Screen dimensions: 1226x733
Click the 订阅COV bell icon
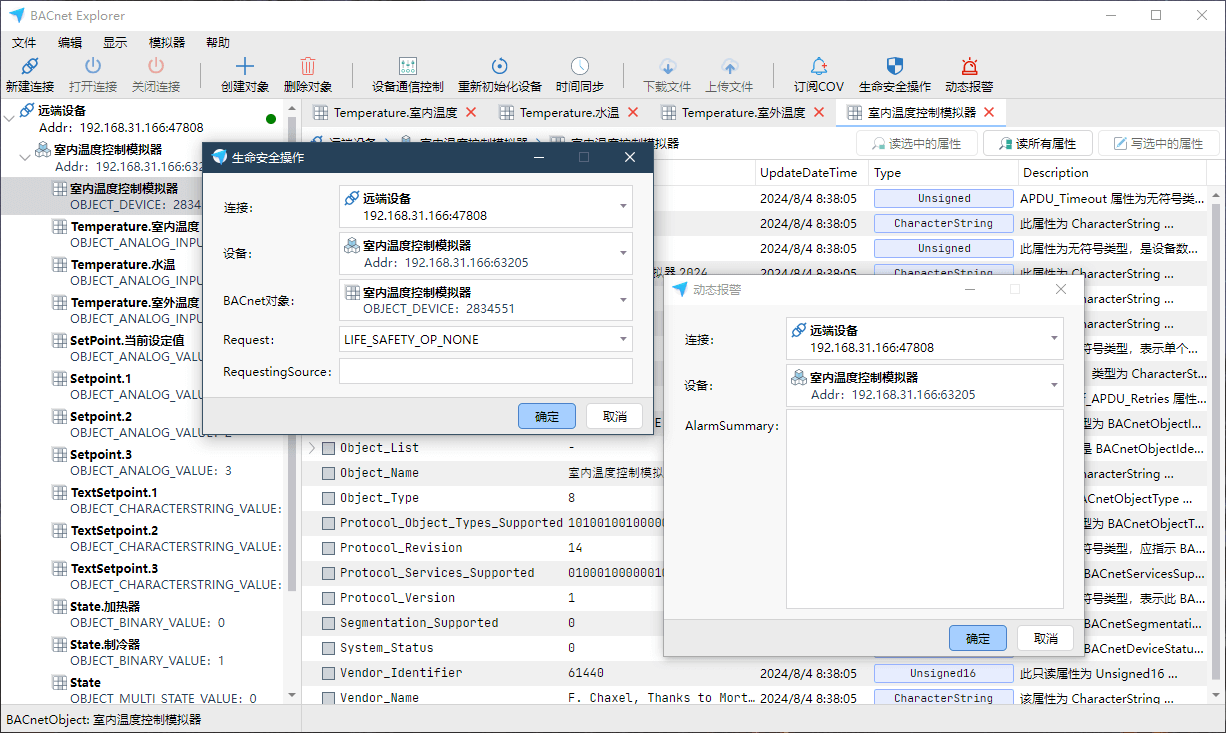(x=818, y=68)
